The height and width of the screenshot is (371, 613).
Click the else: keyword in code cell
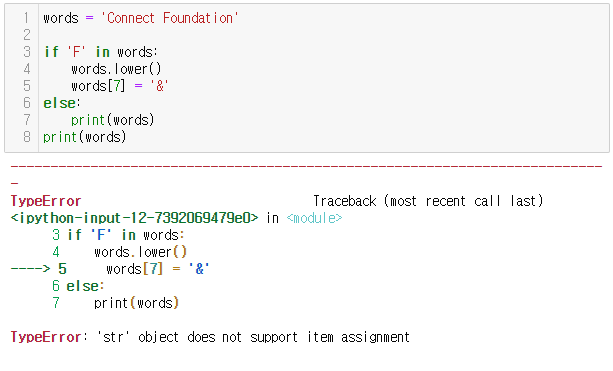pyautogui.click(x=62, y=103)
